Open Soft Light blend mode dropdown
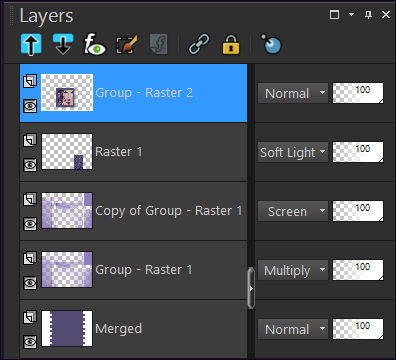This screenshot has height=360, width=396. pyautogui.click(x=293, y=152)
